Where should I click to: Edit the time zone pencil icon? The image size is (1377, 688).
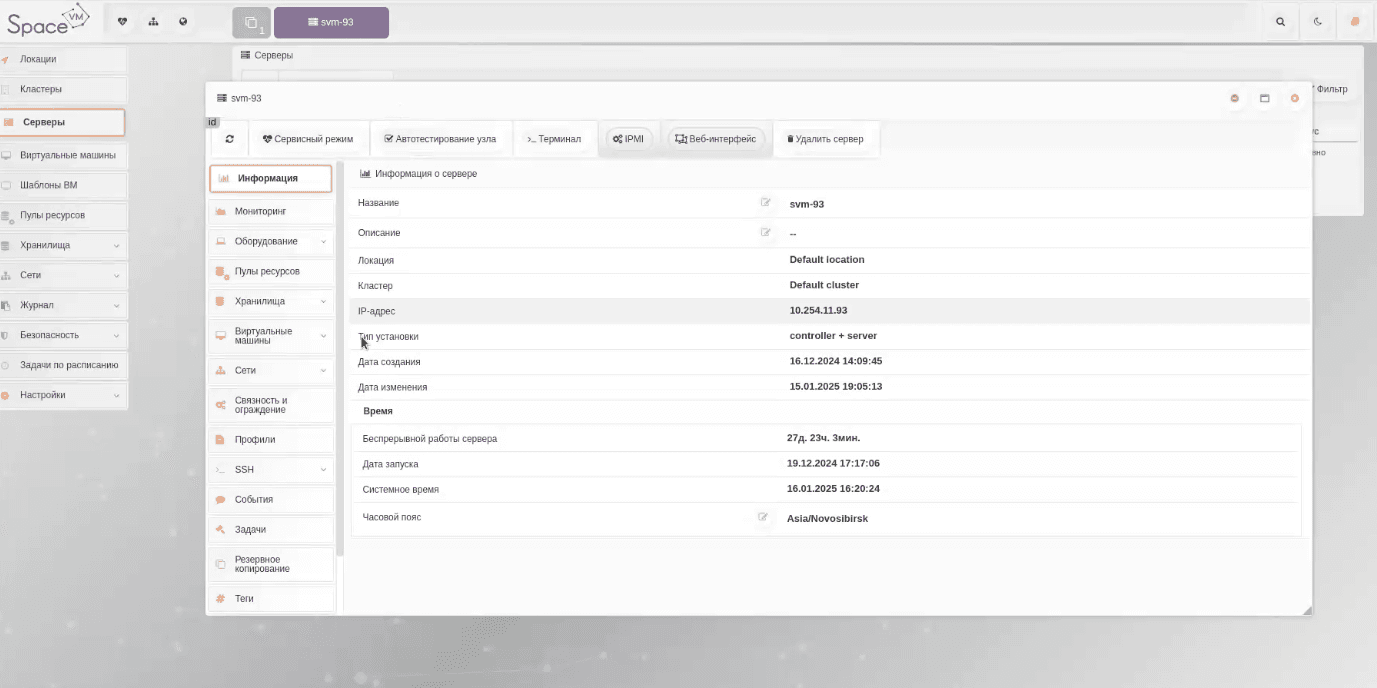click(763, 517)
